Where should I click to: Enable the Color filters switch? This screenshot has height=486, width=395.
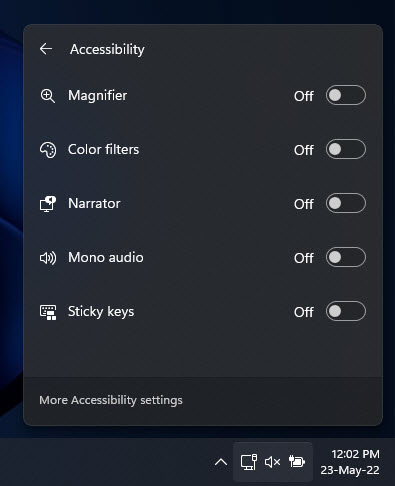coord(346,149)
